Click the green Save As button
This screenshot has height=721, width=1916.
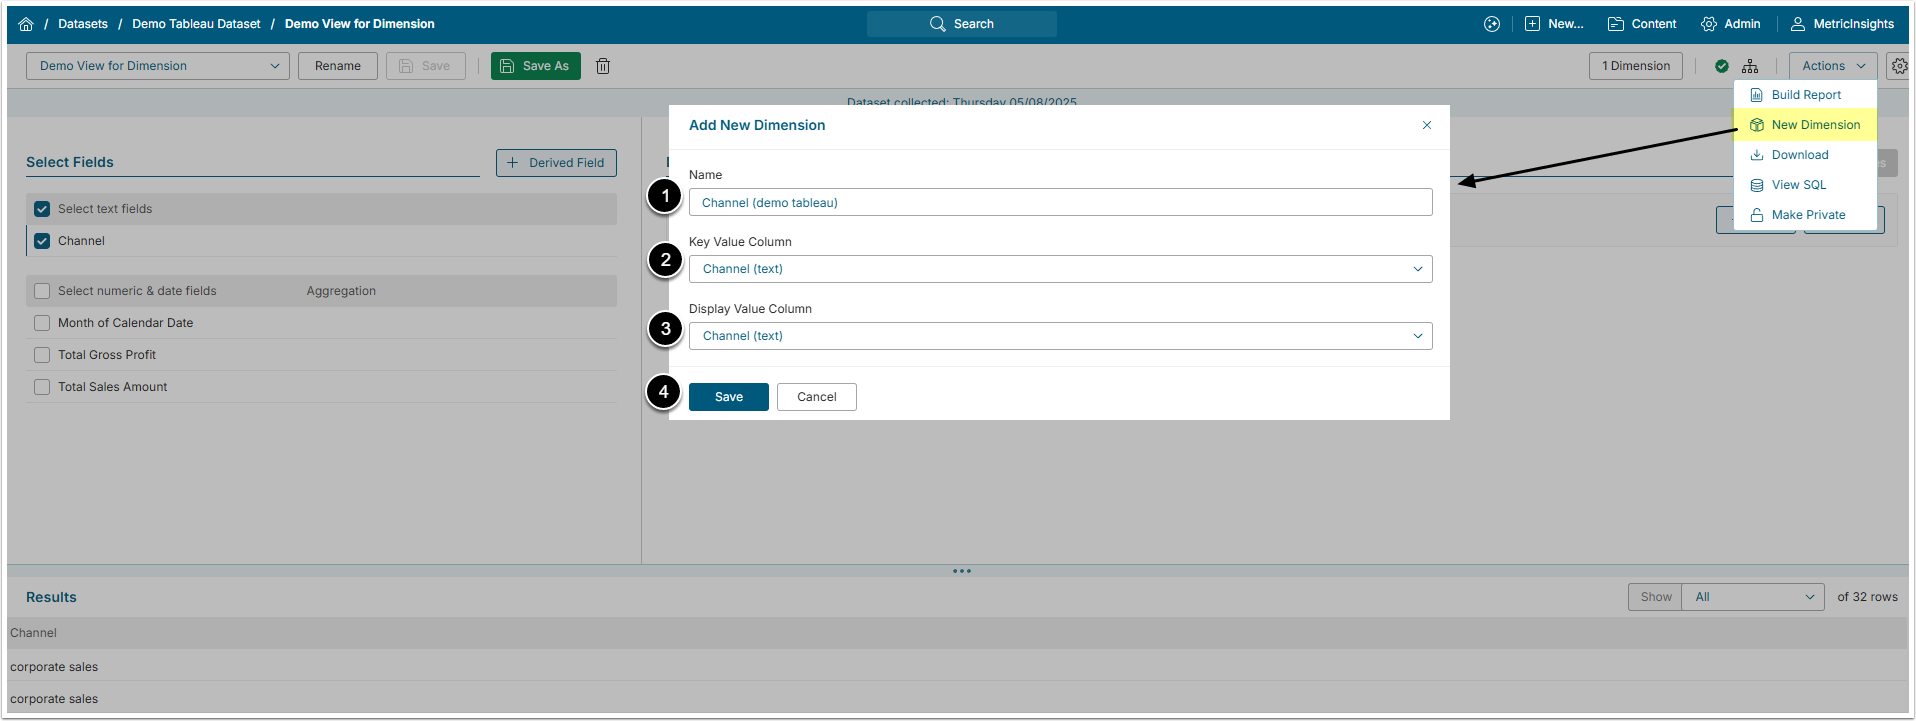(x=536, y=66)
